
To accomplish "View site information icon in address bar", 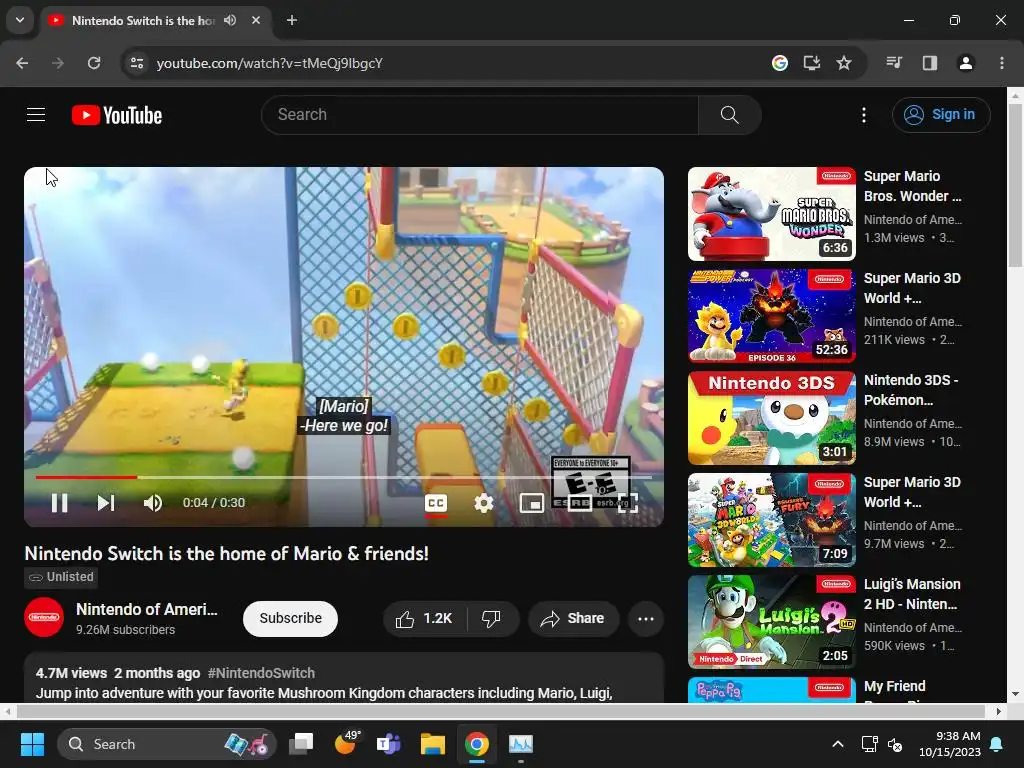I will click(x=136, y=63).
